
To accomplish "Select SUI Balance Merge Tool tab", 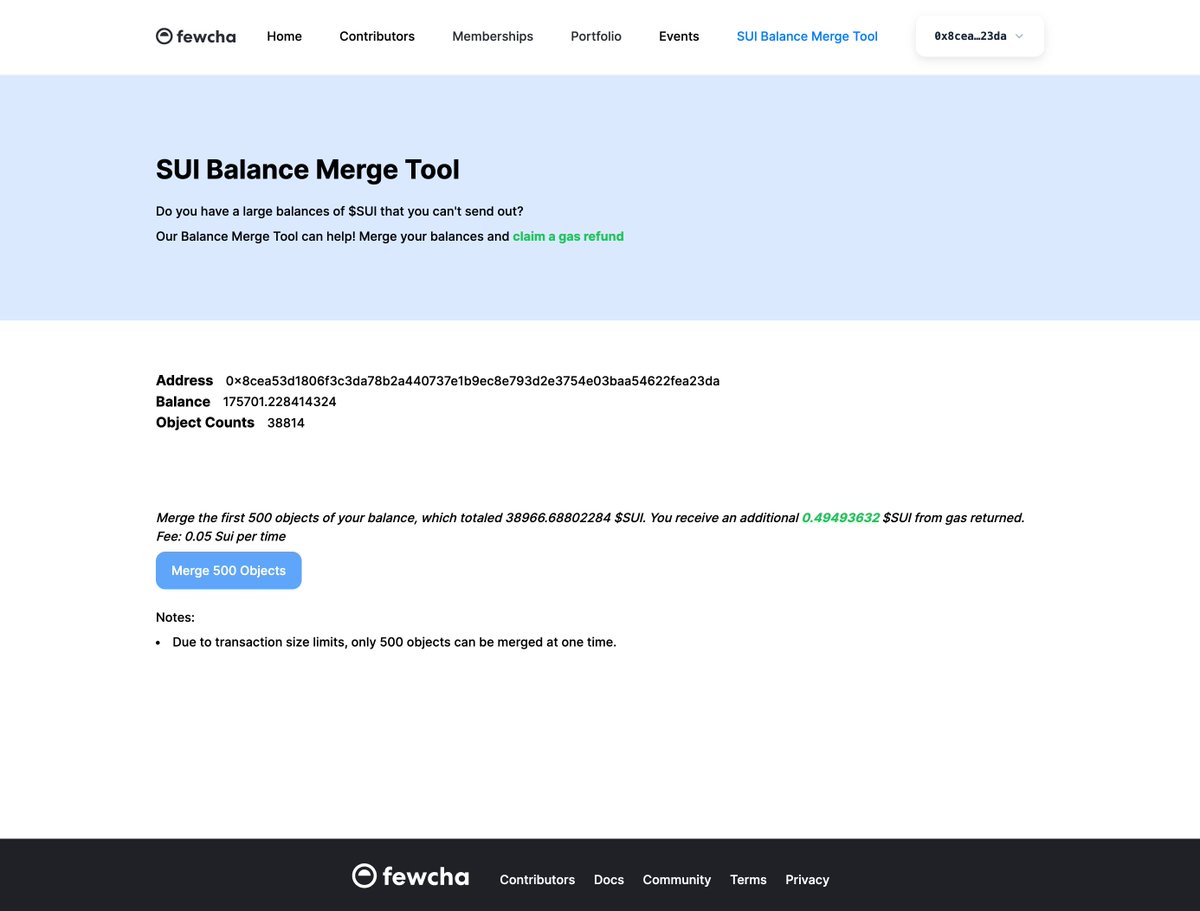I will pos(807,36).
